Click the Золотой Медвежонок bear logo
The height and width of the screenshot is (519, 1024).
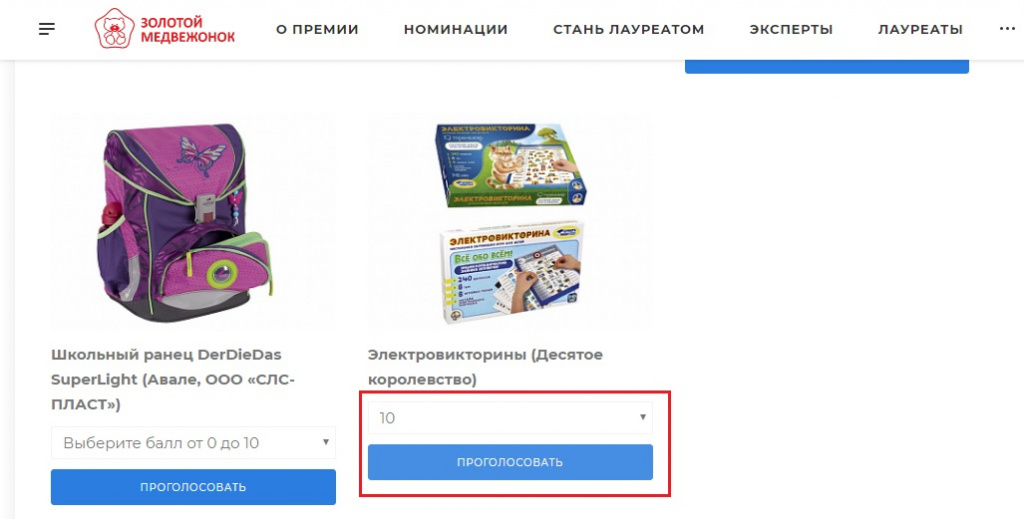point(115,28)
